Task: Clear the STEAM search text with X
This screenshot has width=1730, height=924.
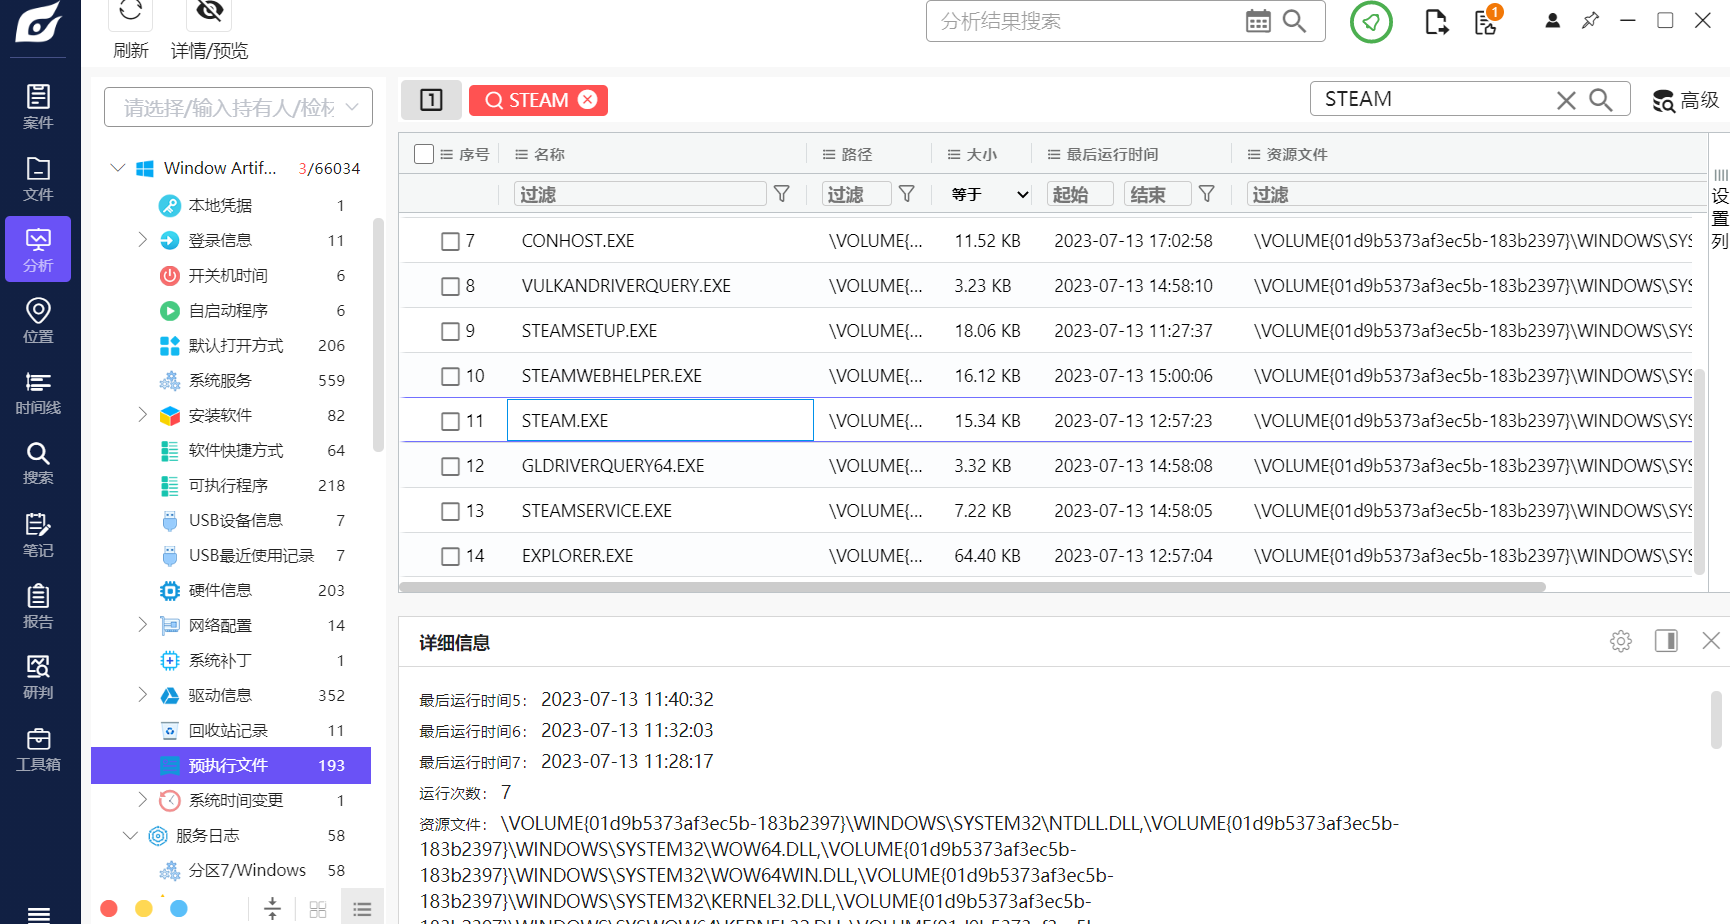Action: pos(1566,100)
